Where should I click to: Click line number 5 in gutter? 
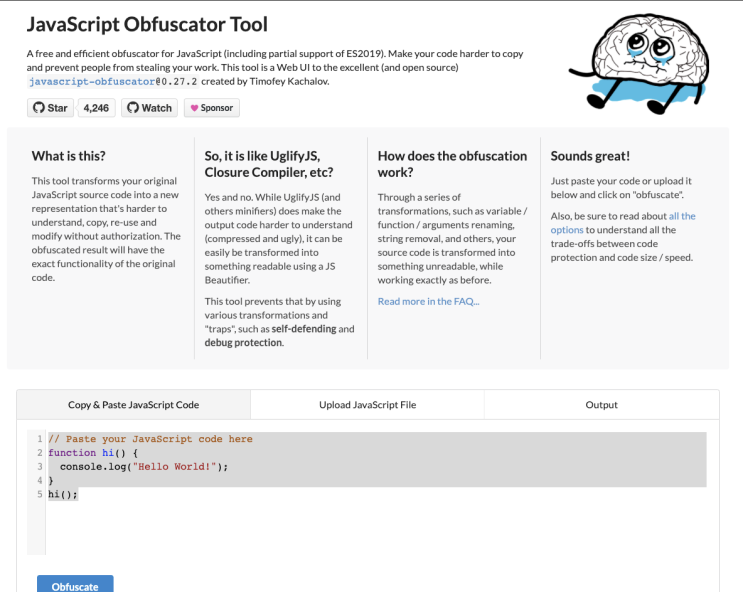tap(40, 494)
